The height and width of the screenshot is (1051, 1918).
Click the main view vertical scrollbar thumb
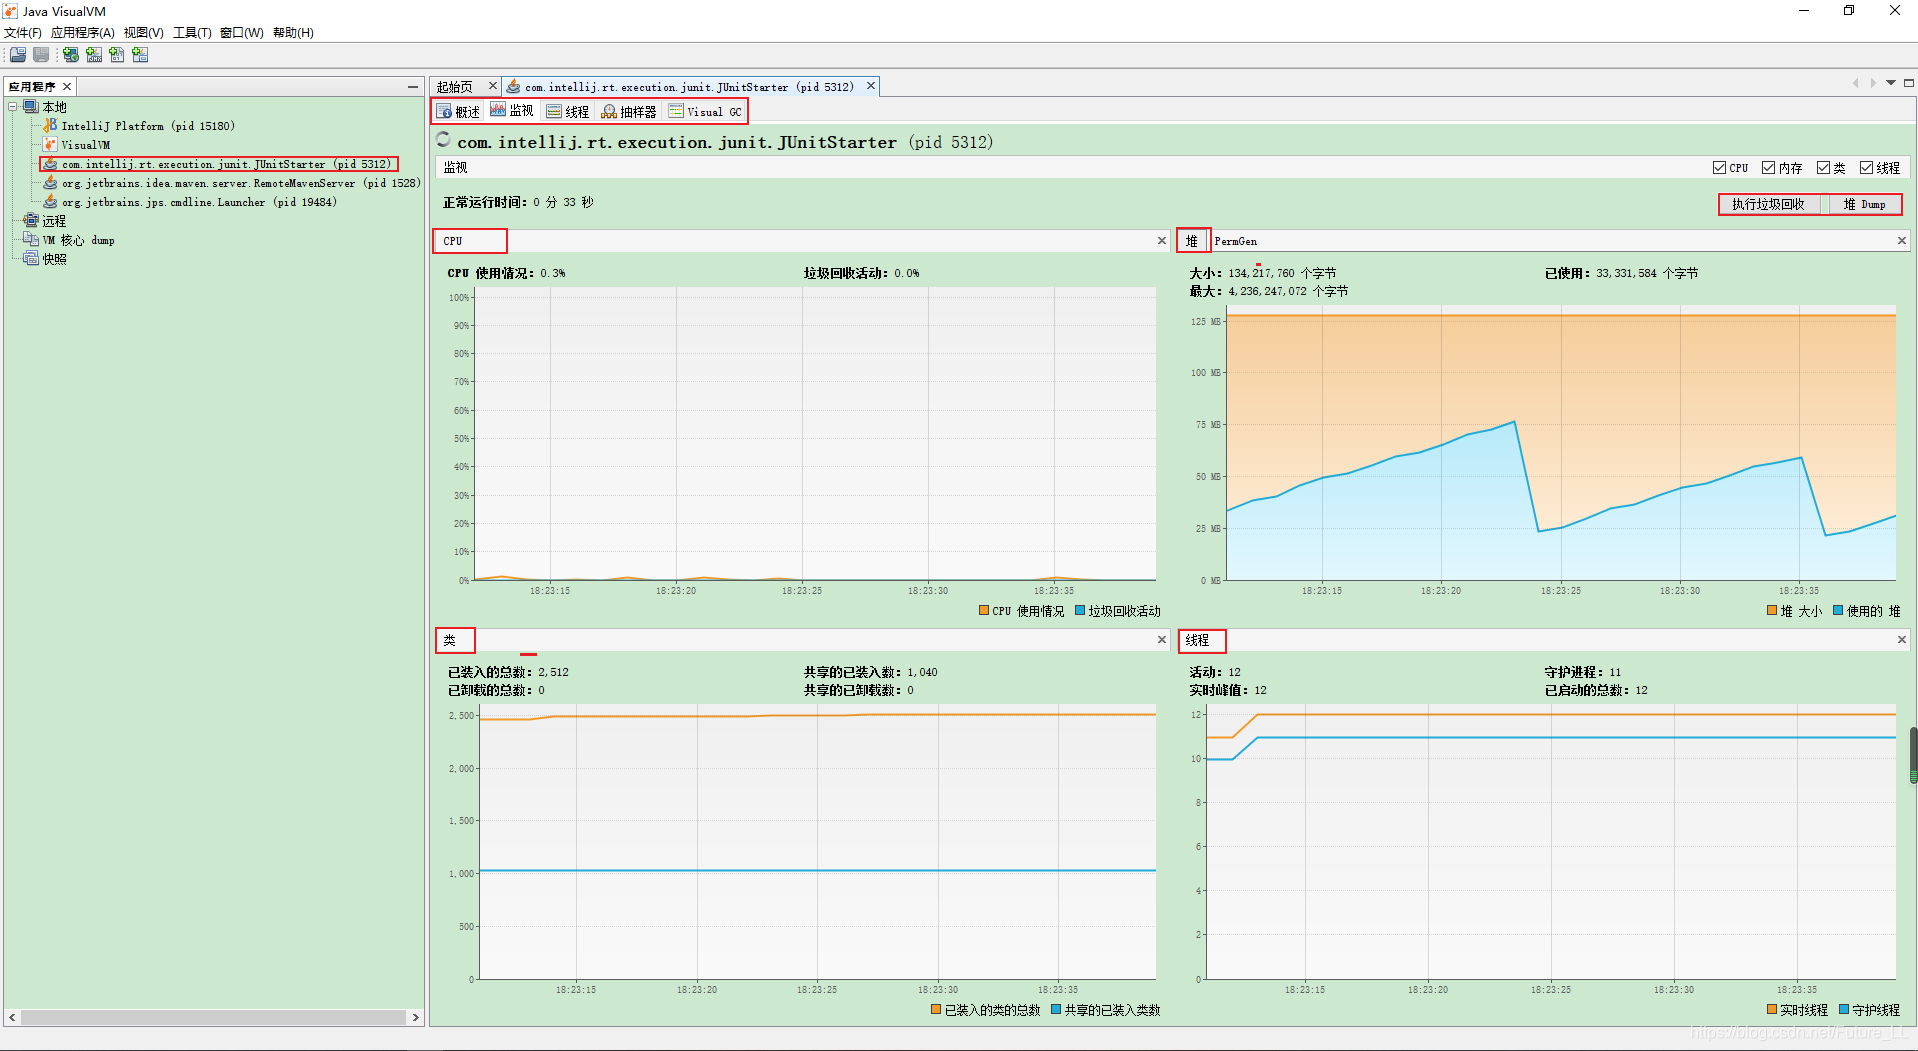tap(1914, 755)
